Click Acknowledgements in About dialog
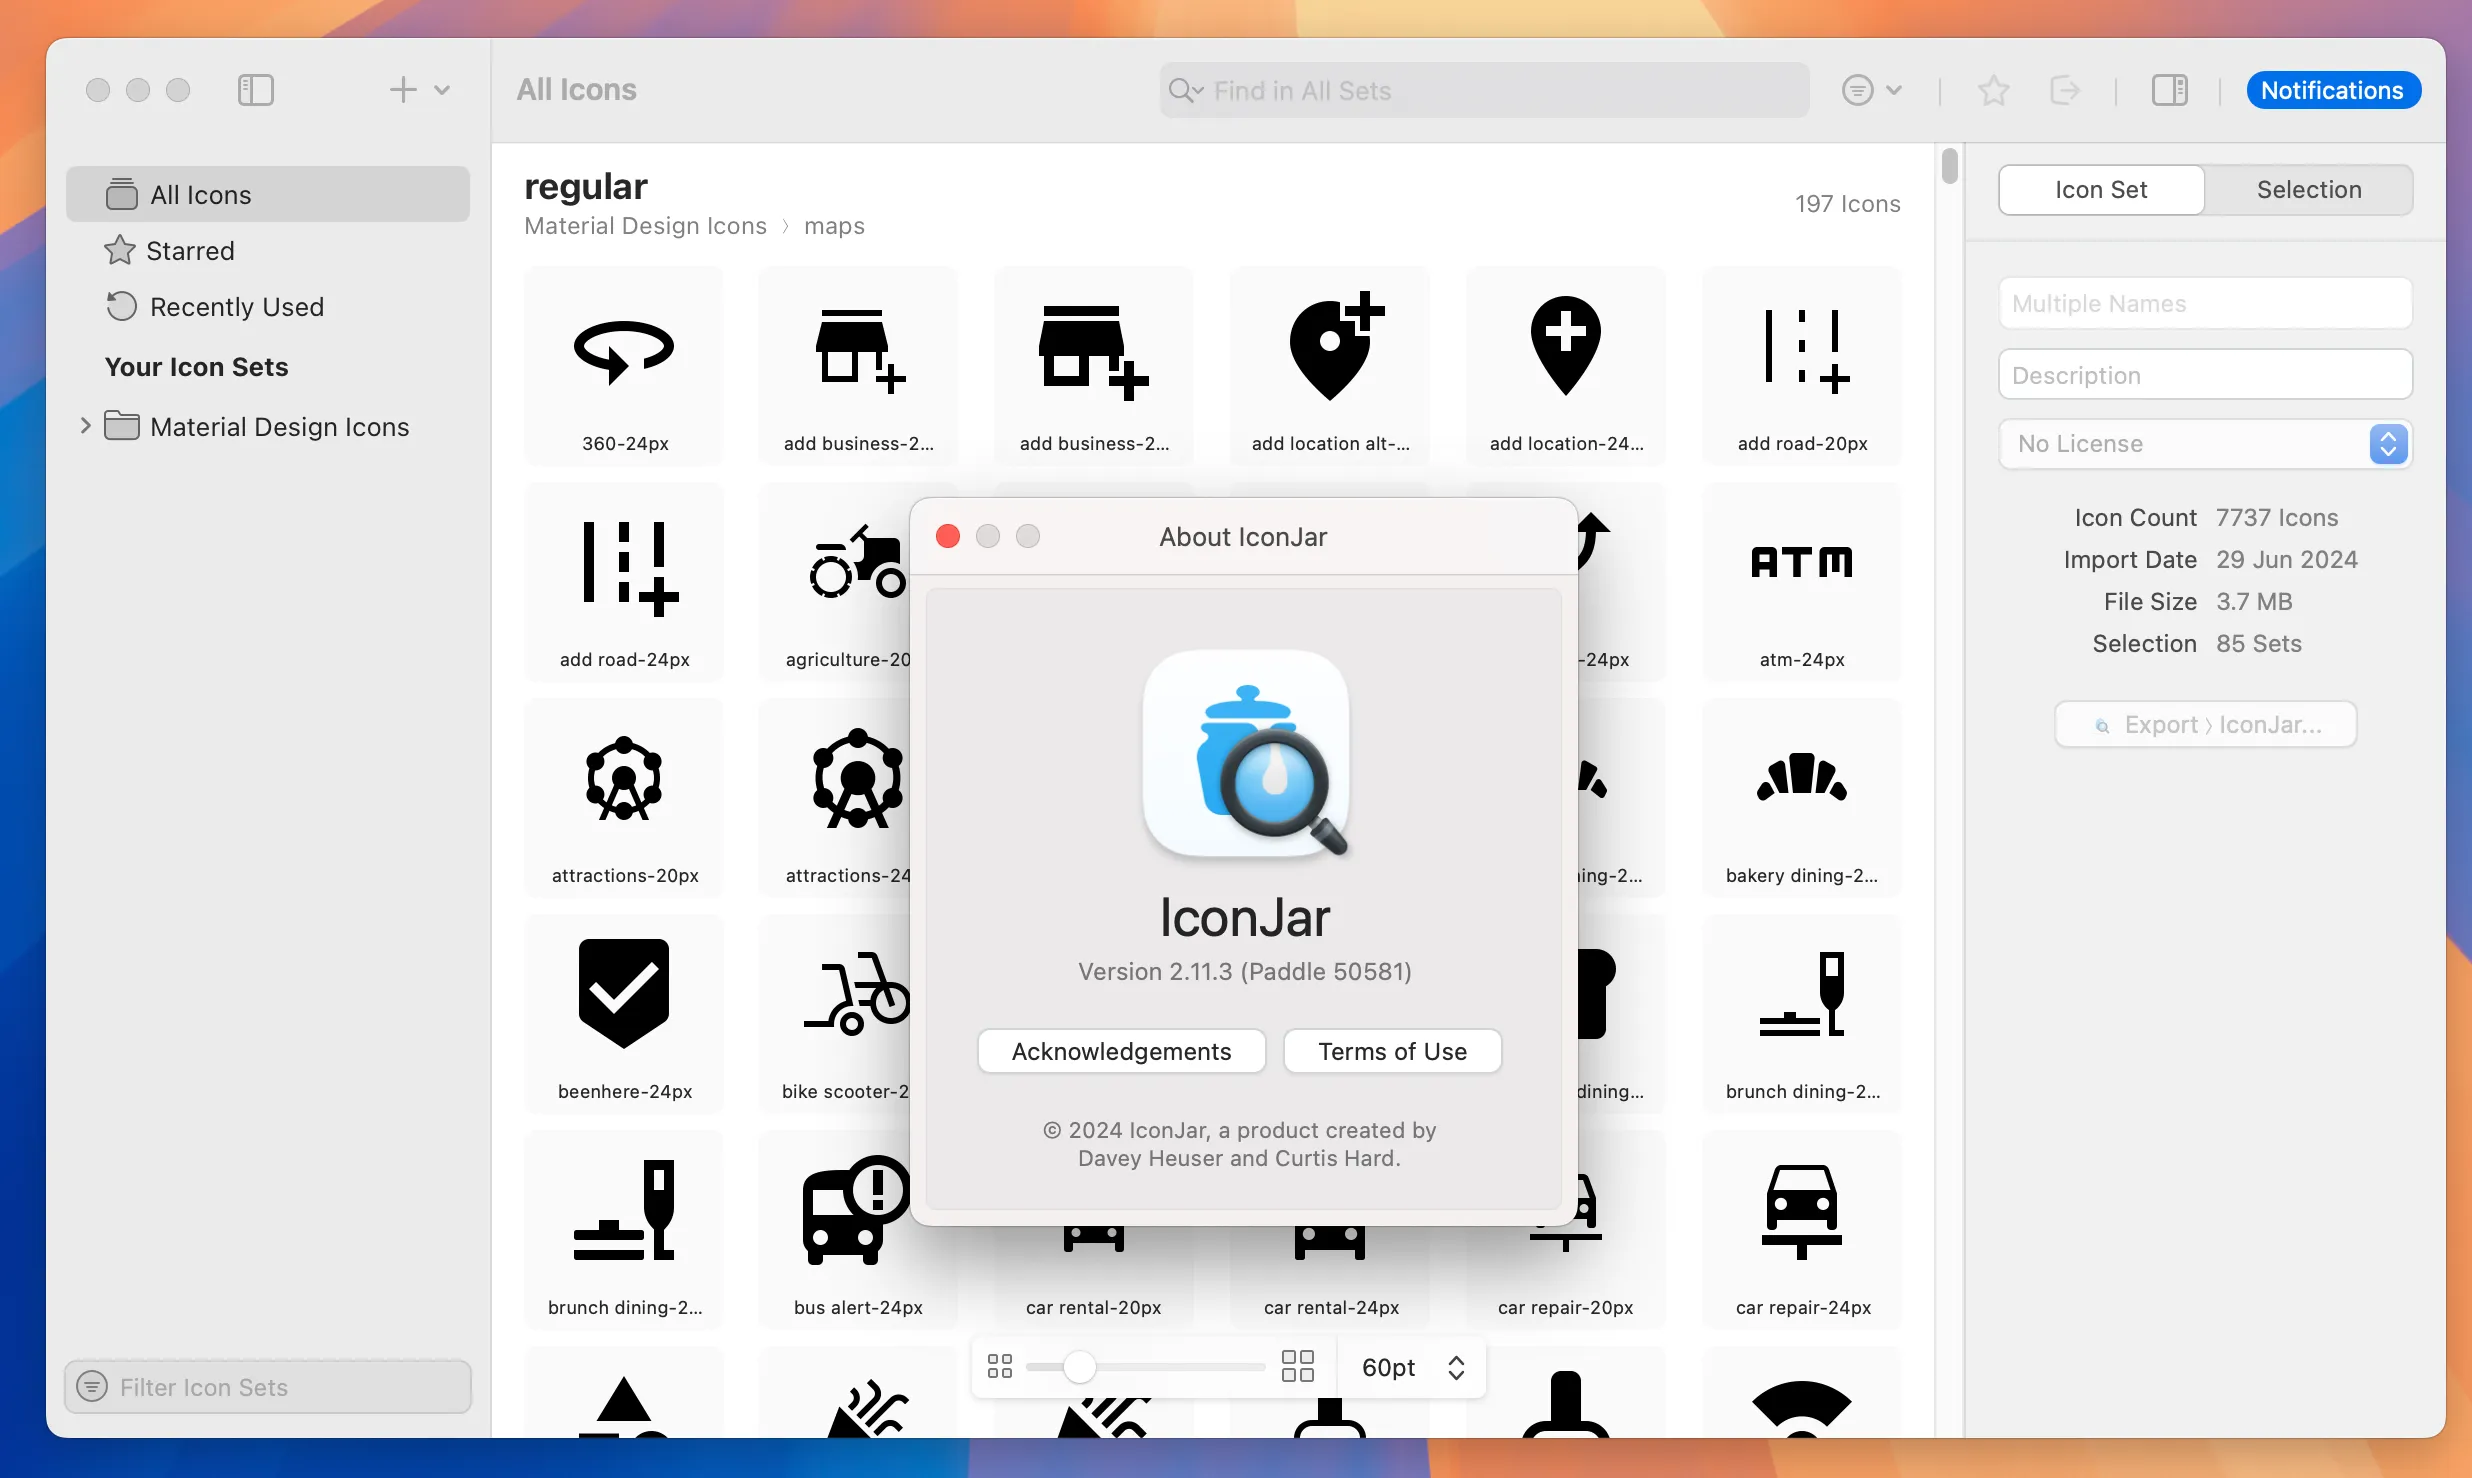The image size is (2472, 1478). point(1121,1051)
